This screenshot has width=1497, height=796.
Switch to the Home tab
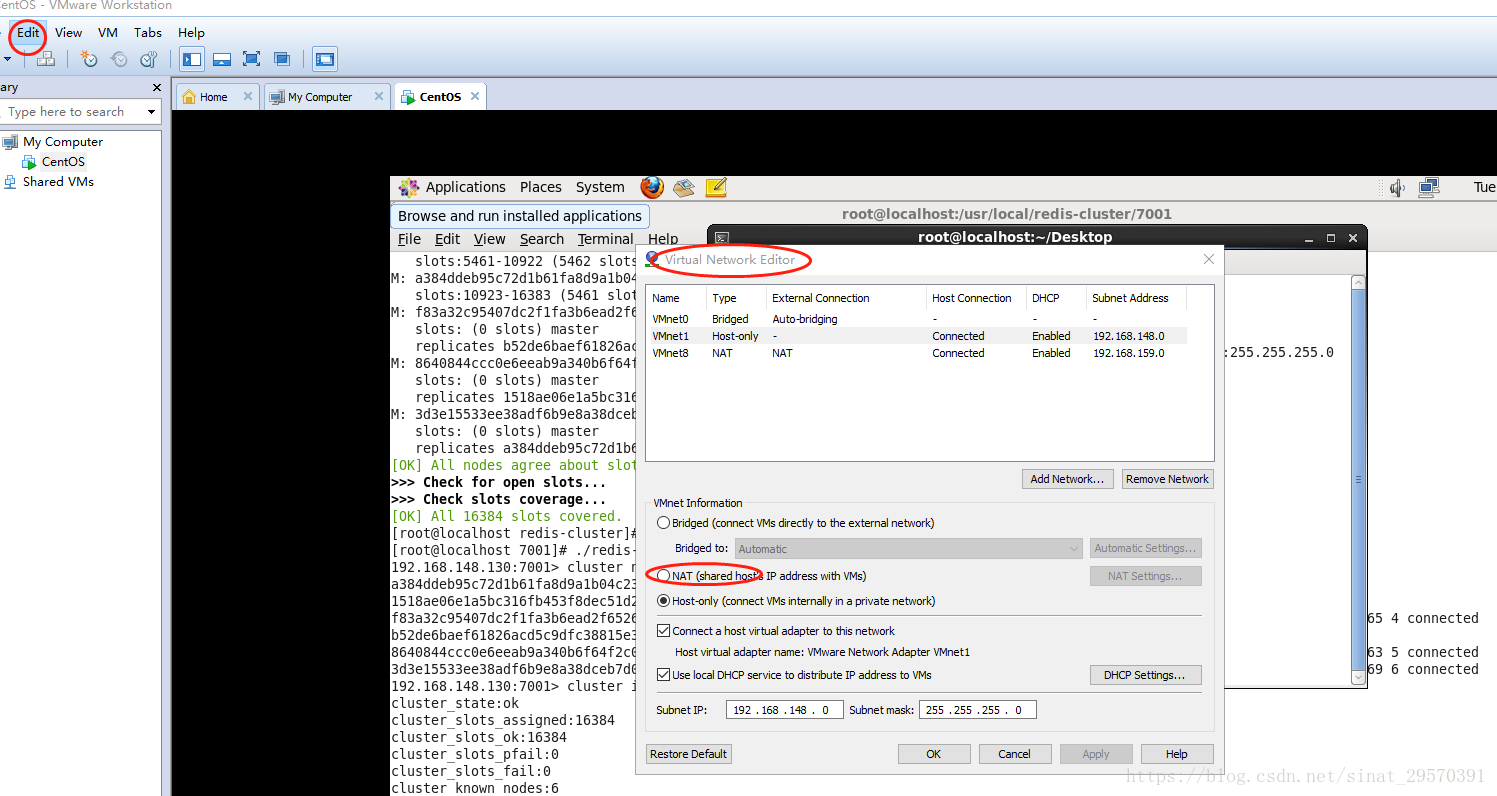click(x=218, y=96)
